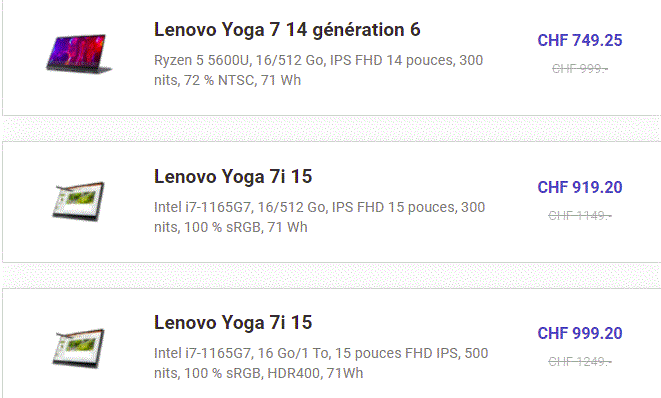The image size is (661, 398).
Task: Click the crossed-out CHF 999.- original price
Action: click(580, 68)
